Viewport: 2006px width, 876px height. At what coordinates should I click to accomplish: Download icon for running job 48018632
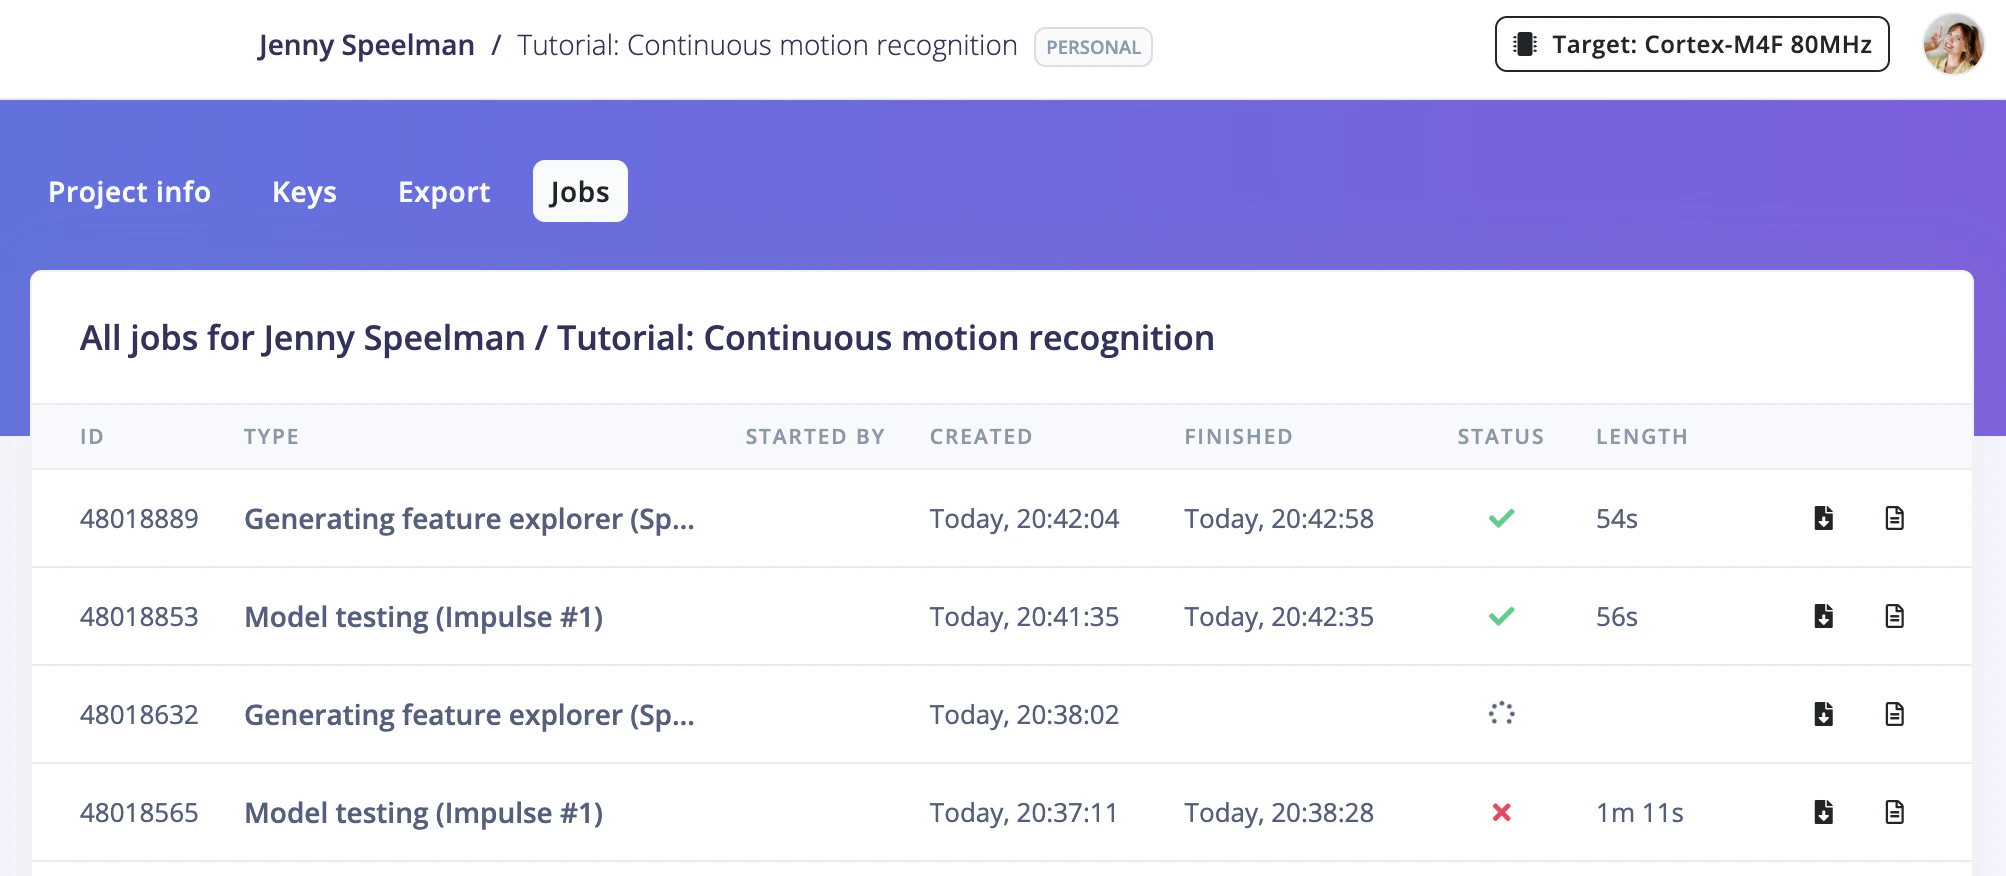click(x=1824, y=714)
